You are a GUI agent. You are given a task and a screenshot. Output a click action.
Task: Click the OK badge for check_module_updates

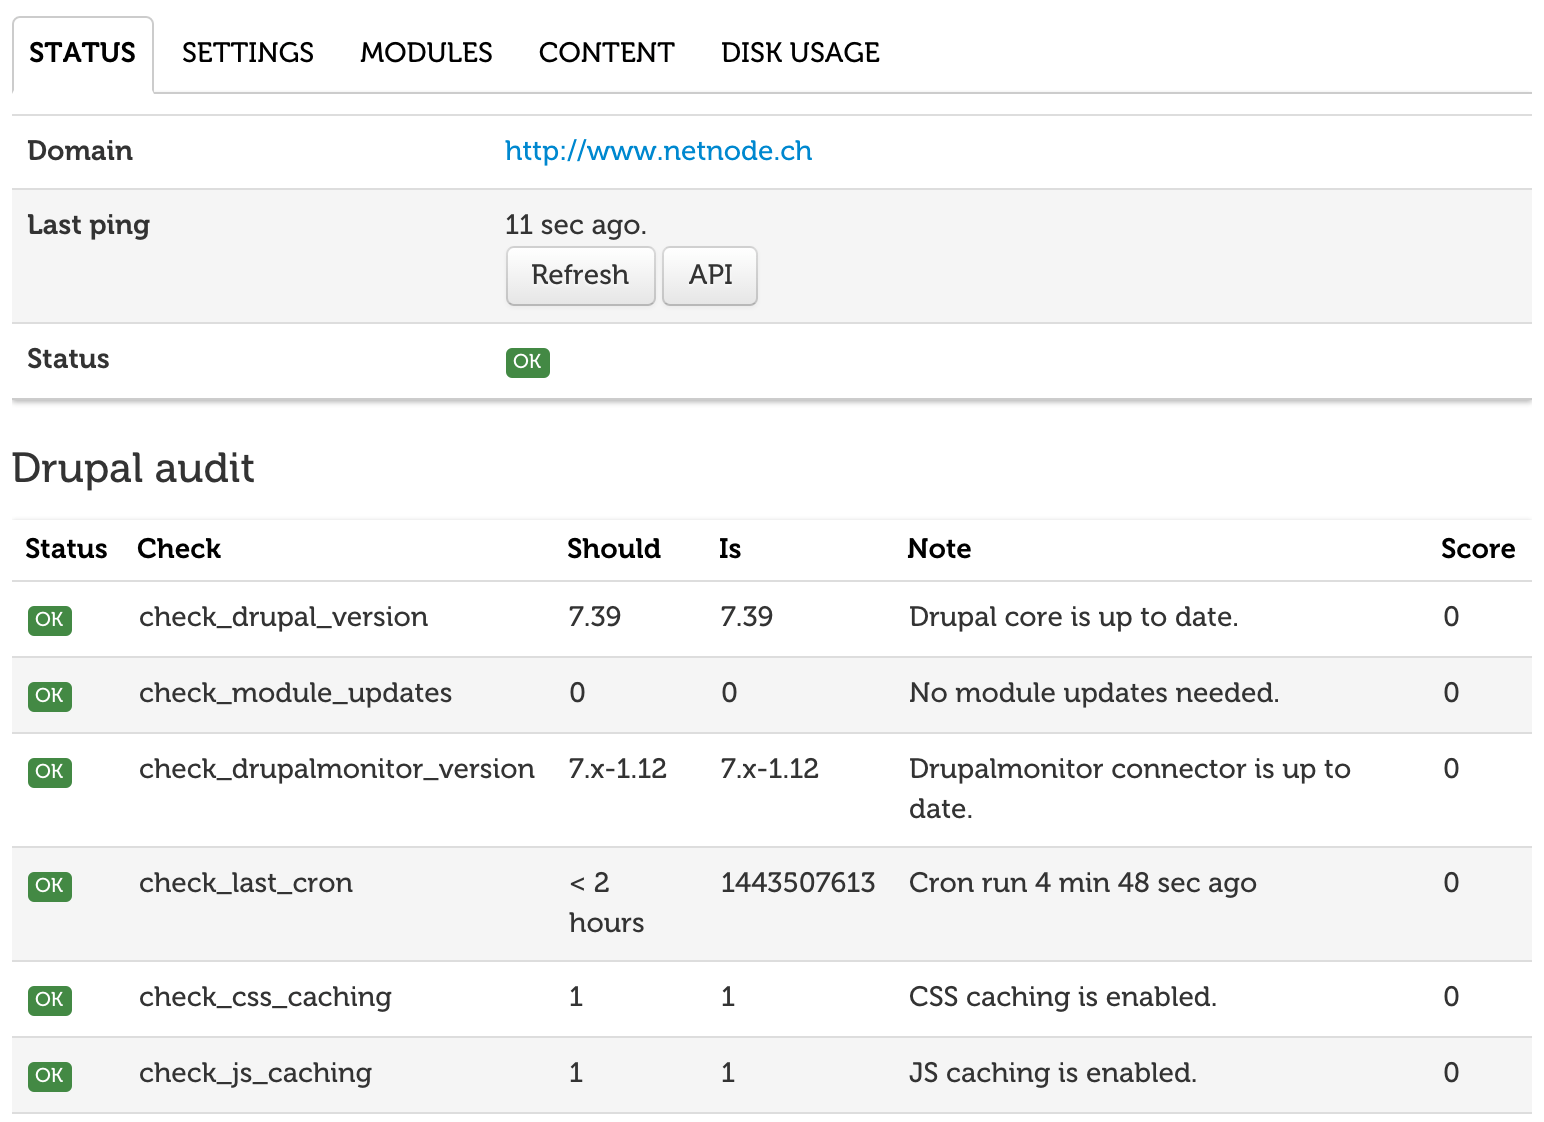49,696
